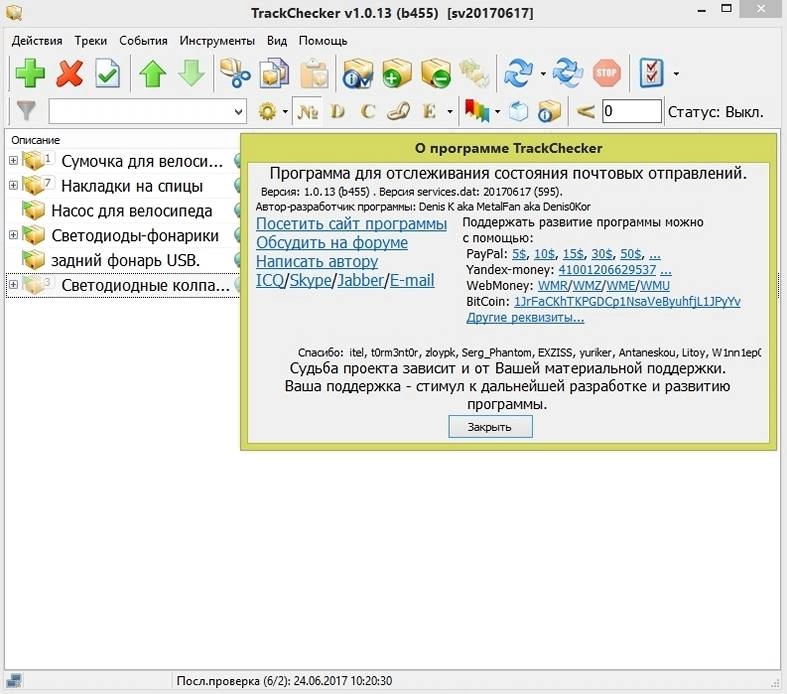Screen dimensions: 787x694
Task: Copy the track via copy-box icon
Action: [274, 74]
